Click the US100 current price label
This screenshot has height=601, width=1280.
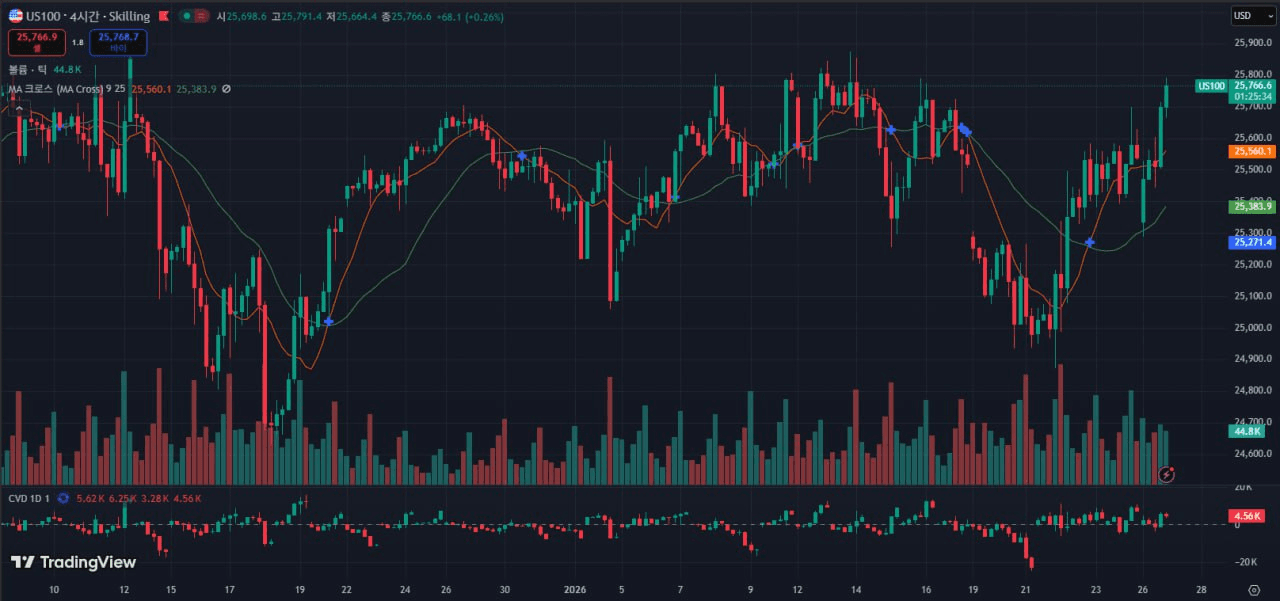click(x=1253, y=86)
